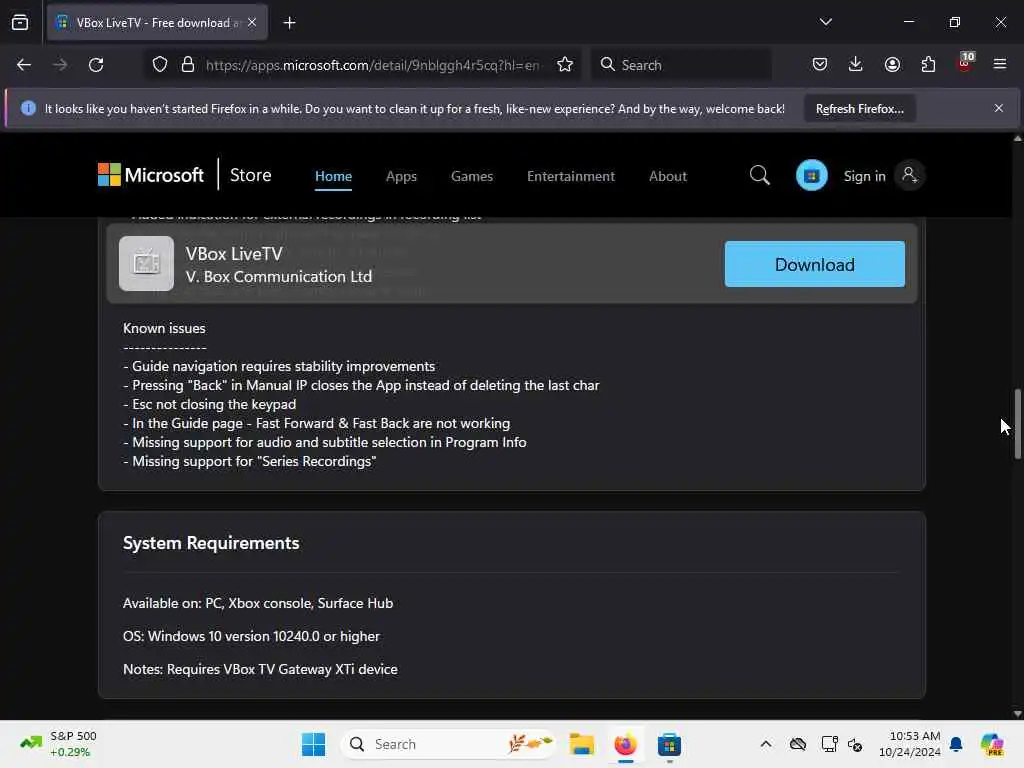
Task: Open the Copilot preview icon
Action: [x=991, y=744]
